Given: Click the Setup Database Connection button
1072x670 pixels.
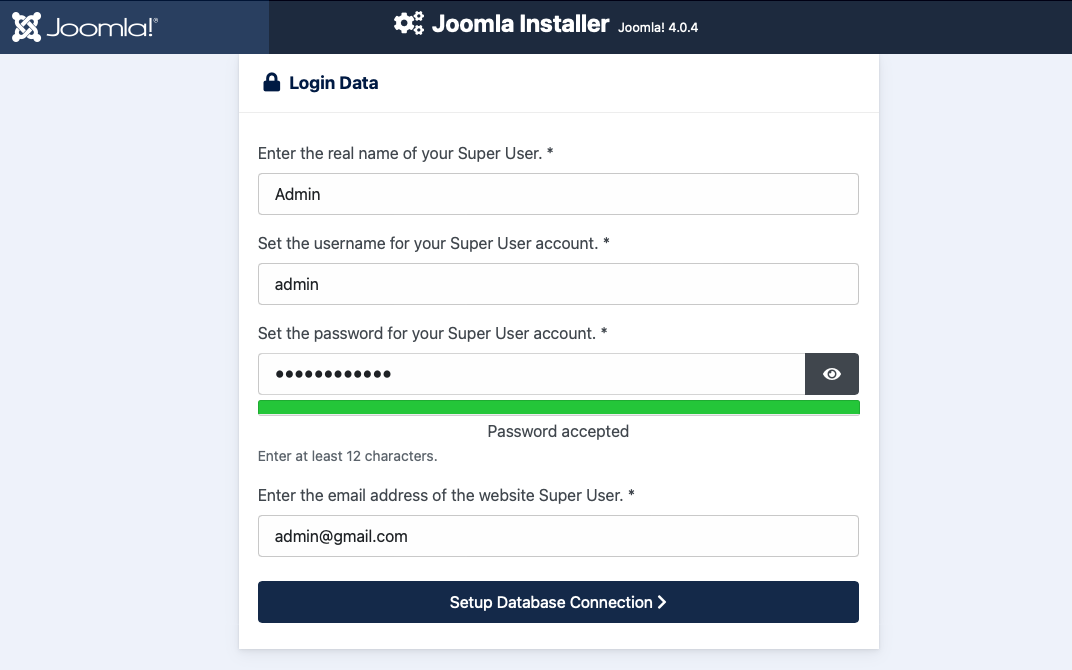Looking at the screenshot, I should pos(558,602).
